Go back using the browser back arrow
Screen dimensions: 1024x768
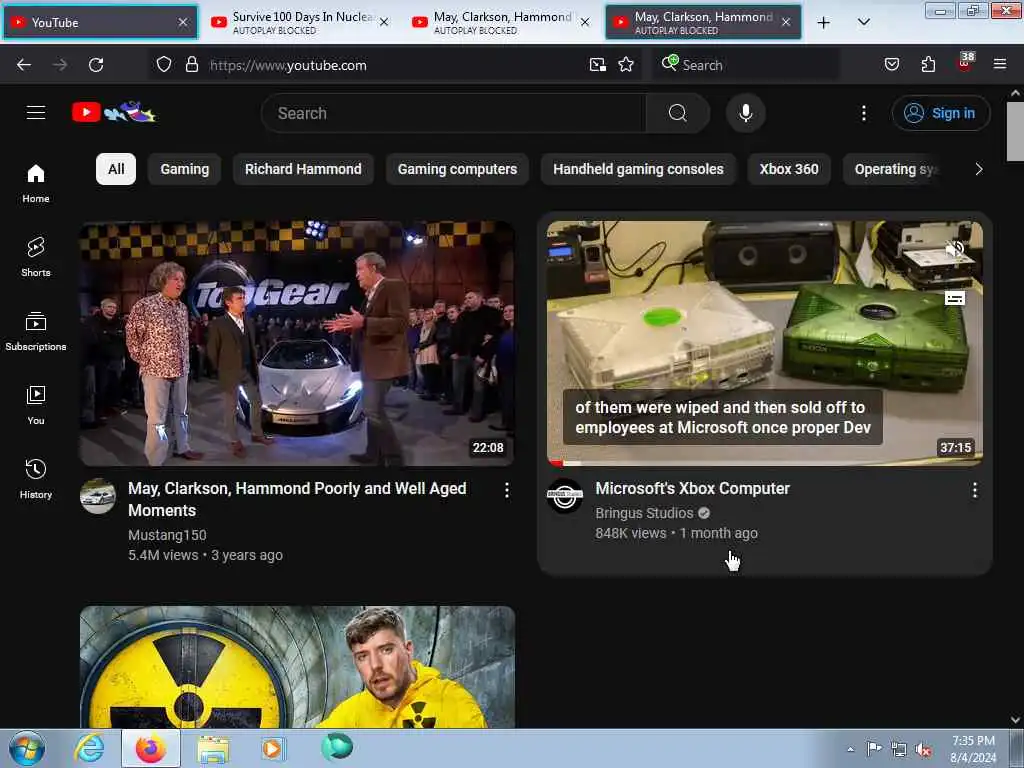(x=24, y=65)
